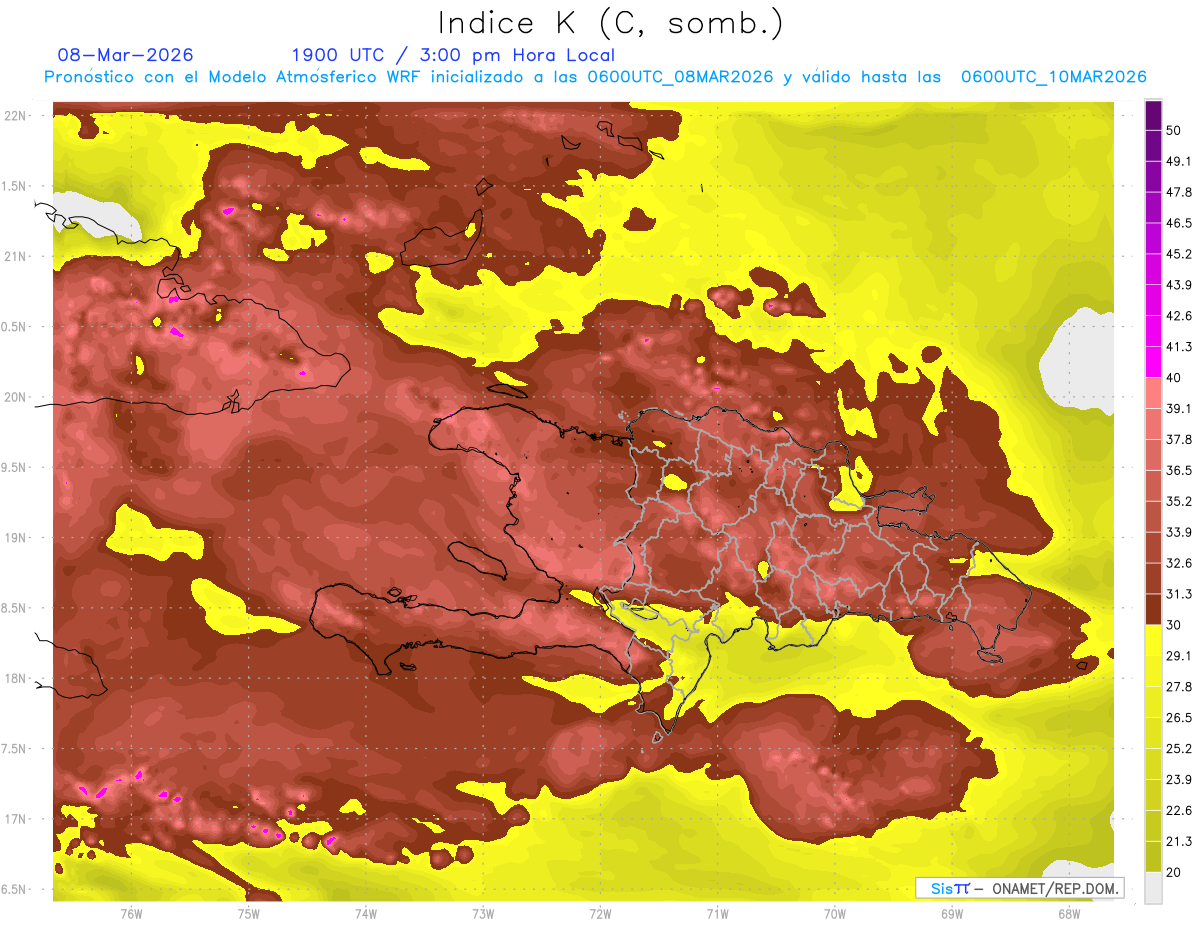Click the legend value "46.5"
Viewport: 1200px width, 927px height.
[x=1179, y=223]
